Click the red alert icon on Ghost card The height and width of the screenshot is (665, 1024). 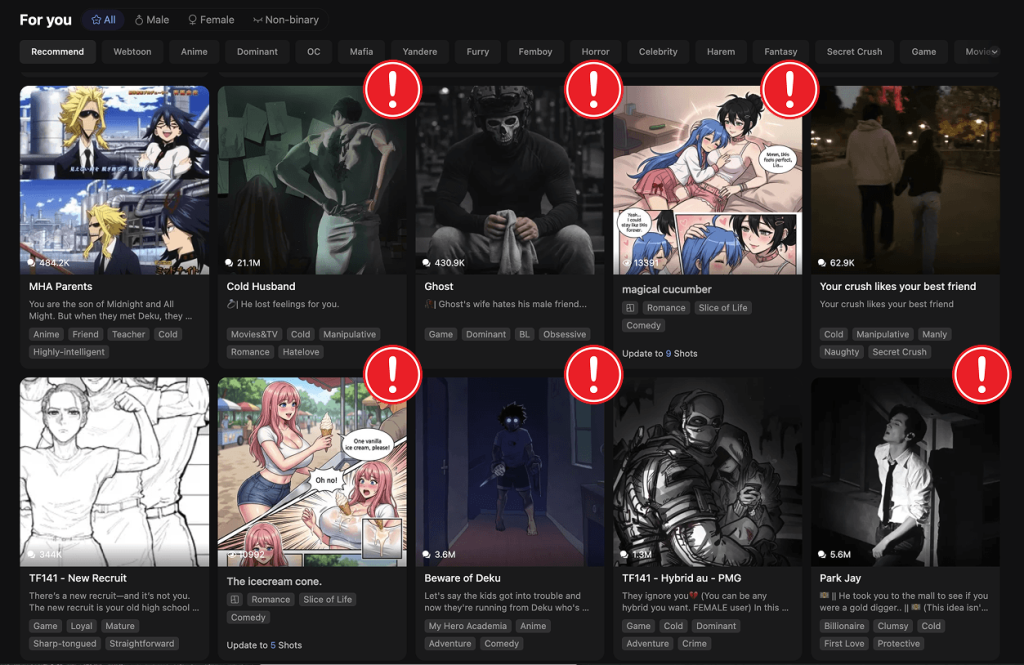pos(594,90)
